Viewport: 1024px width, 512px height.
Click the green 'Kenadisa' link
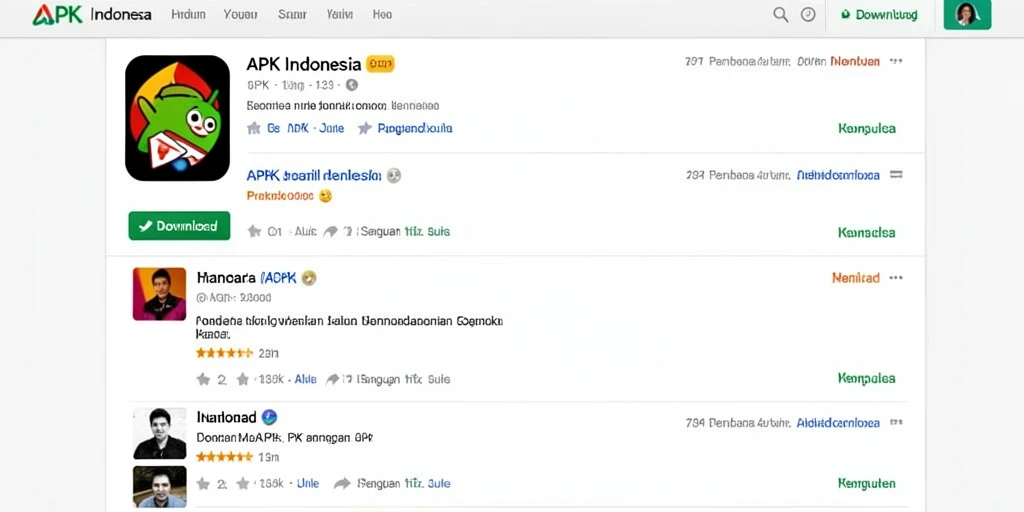pyautogui.click(x=867, y=232)
